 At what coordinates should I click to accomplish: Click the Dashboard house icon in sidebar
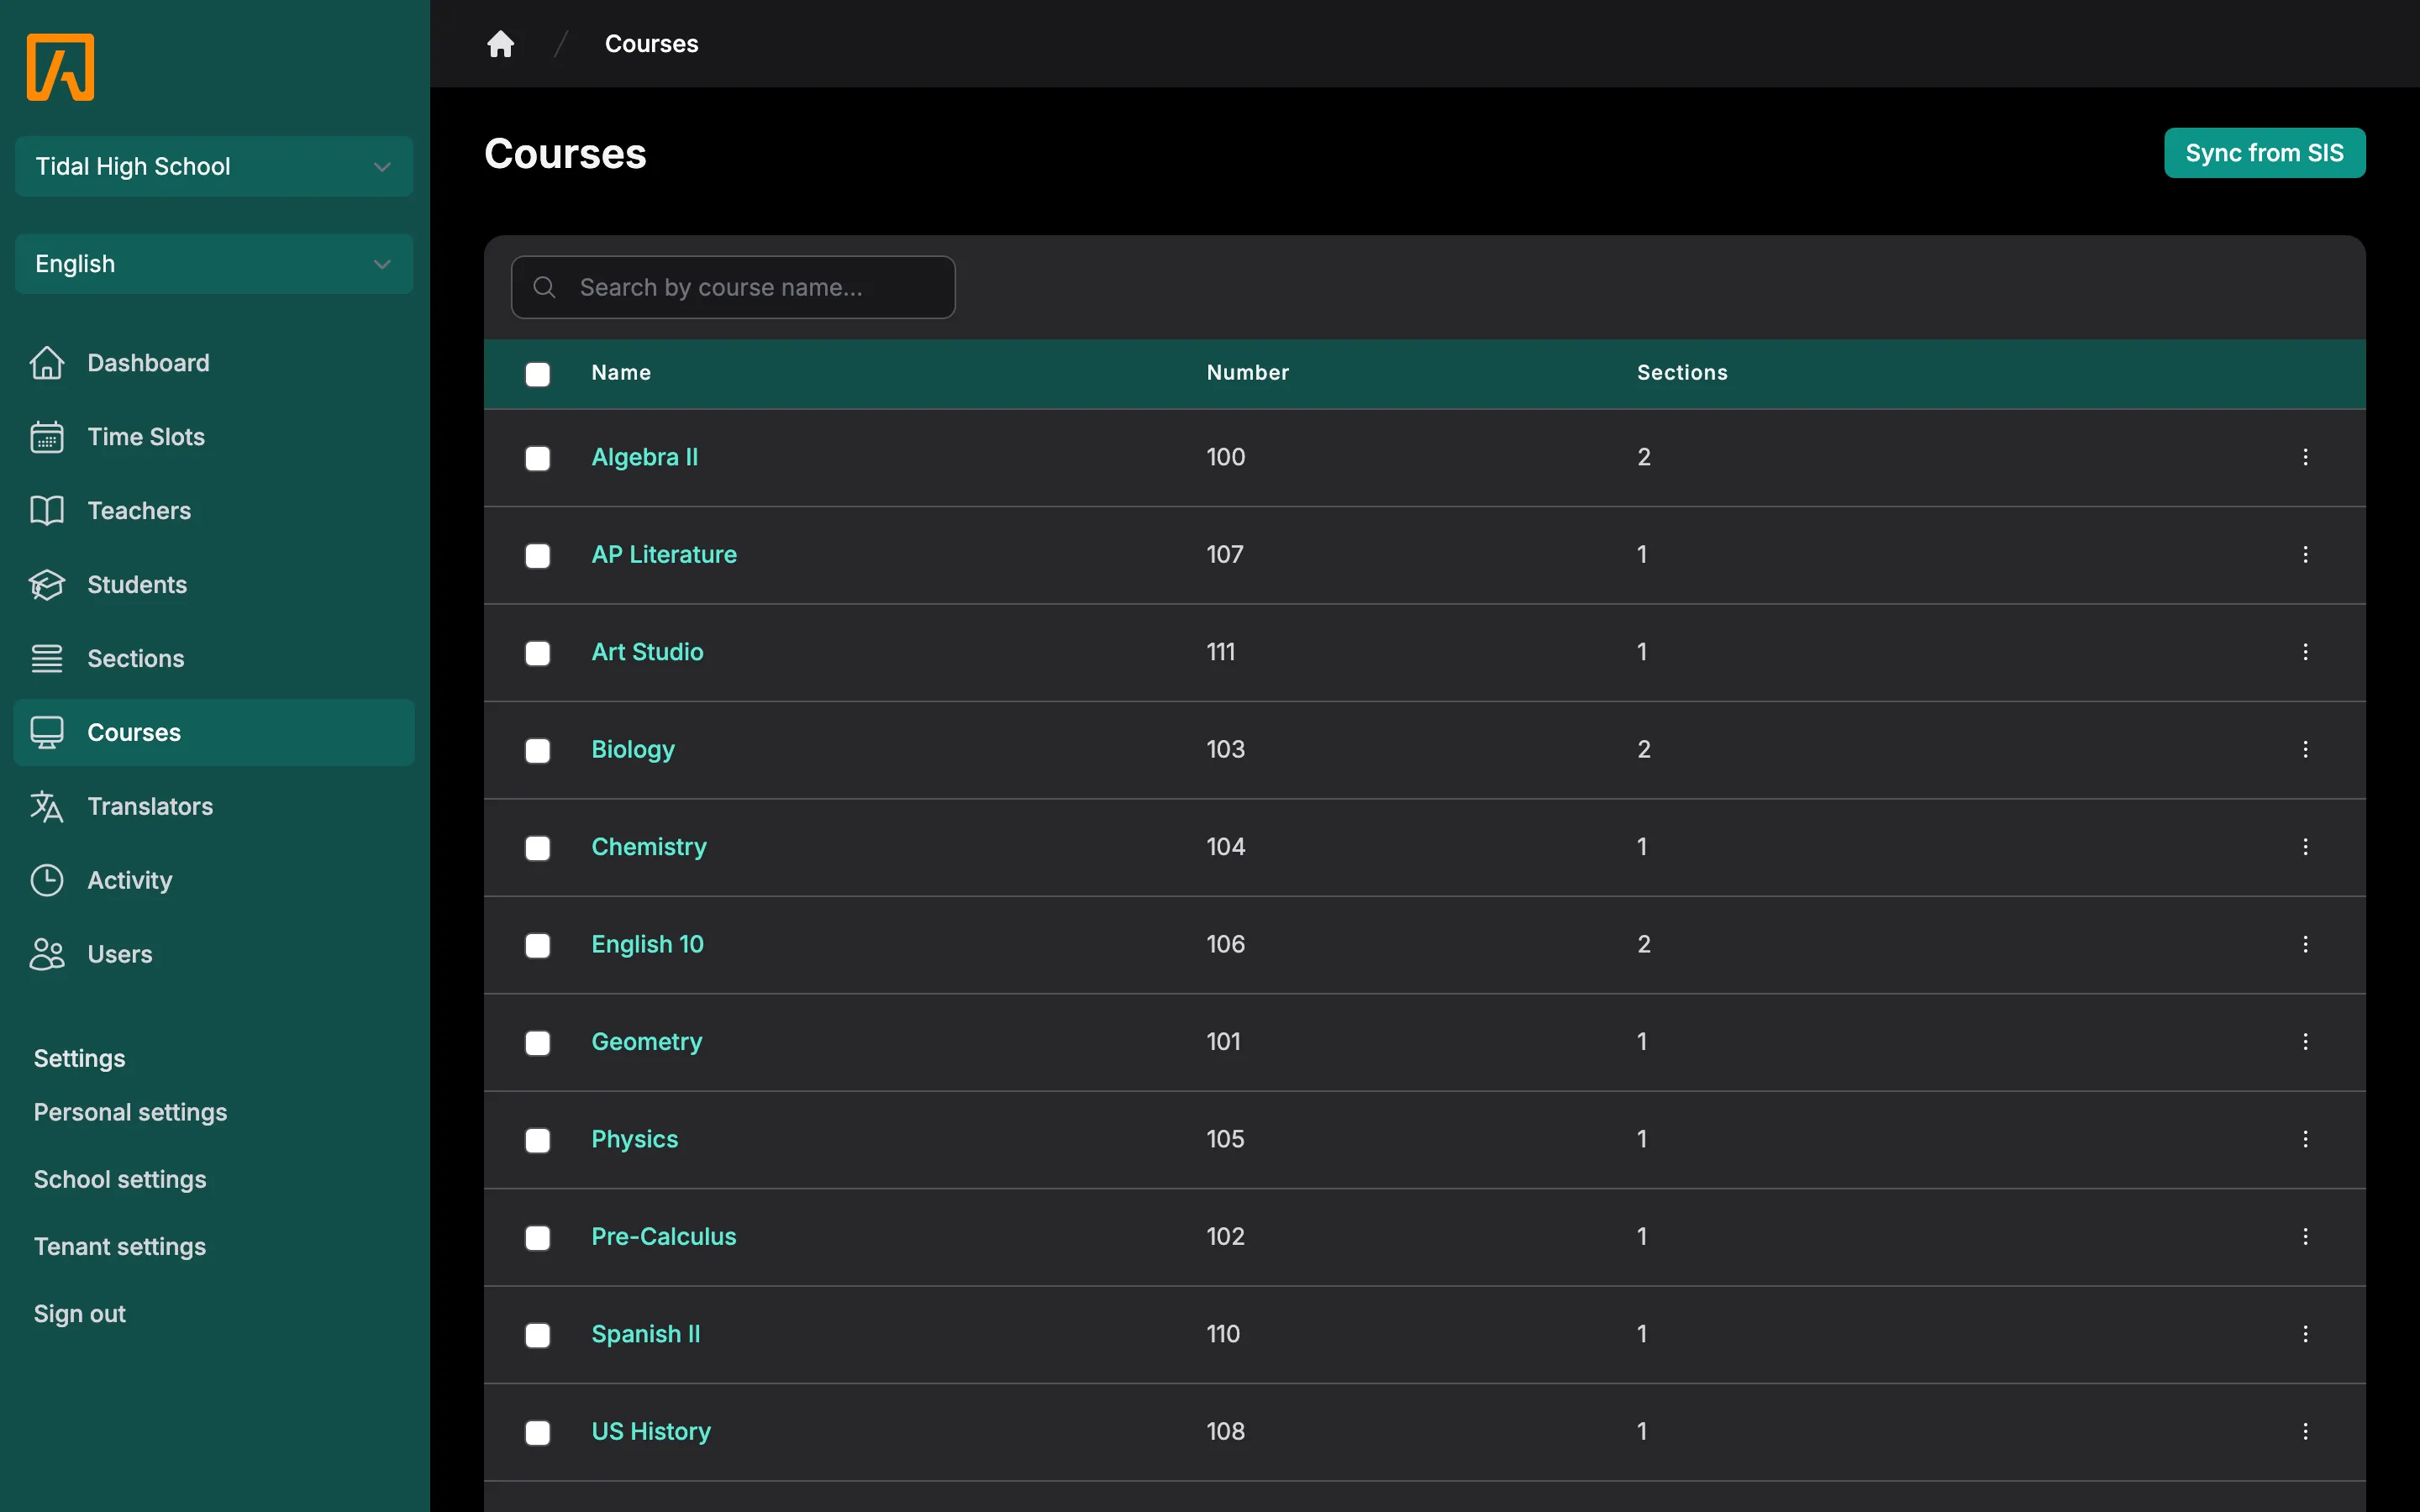46,362
